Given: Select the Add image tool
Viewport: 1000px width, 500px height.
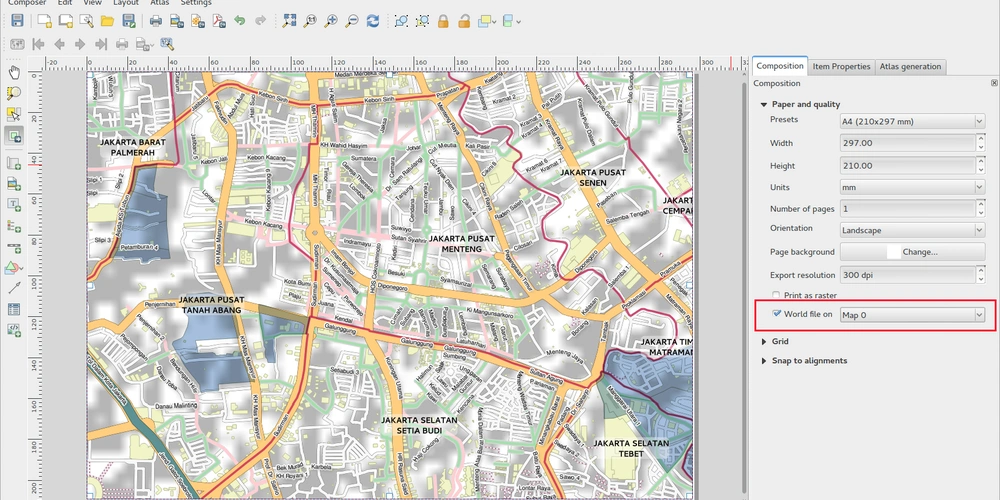Looking at the screenshot, I should (x=14, y=184).
